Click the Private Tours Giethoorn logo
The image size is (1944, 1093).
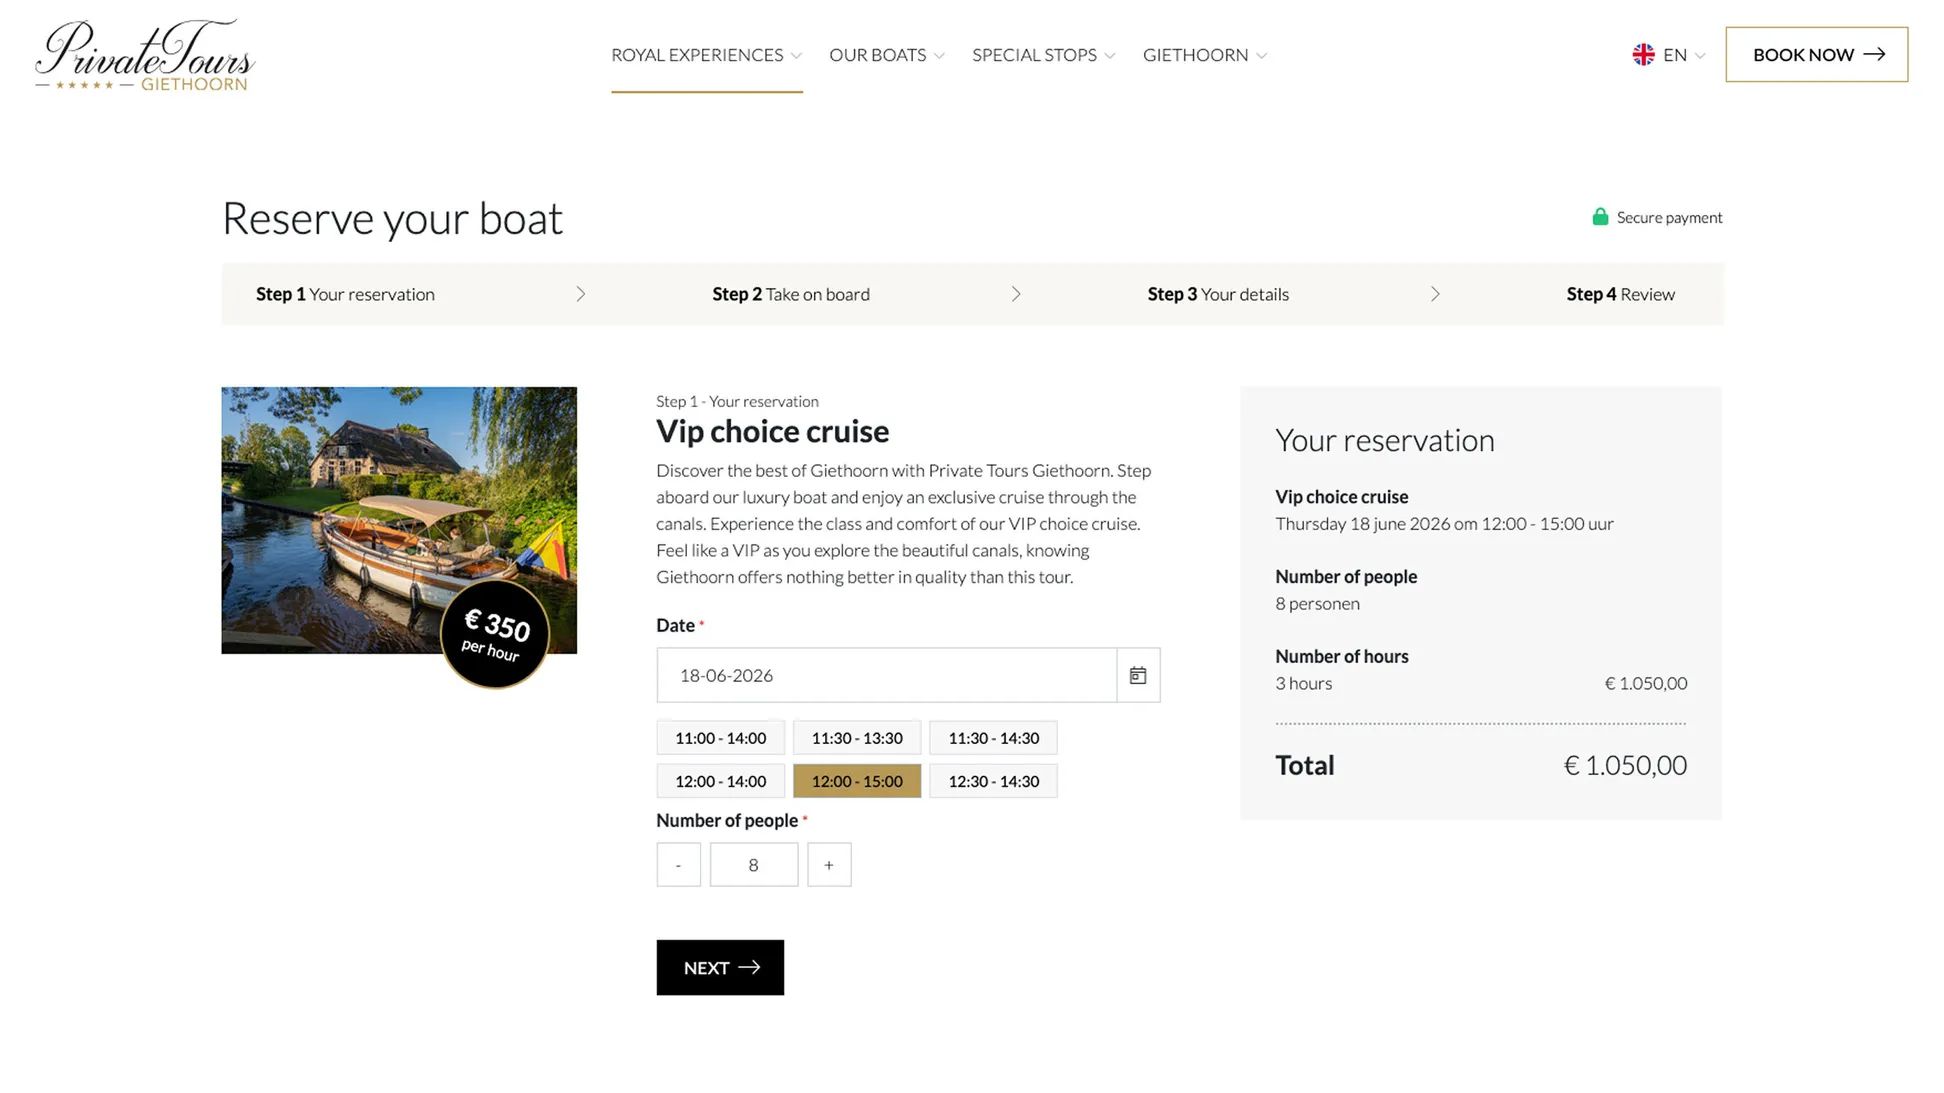(x=143, y=55)
